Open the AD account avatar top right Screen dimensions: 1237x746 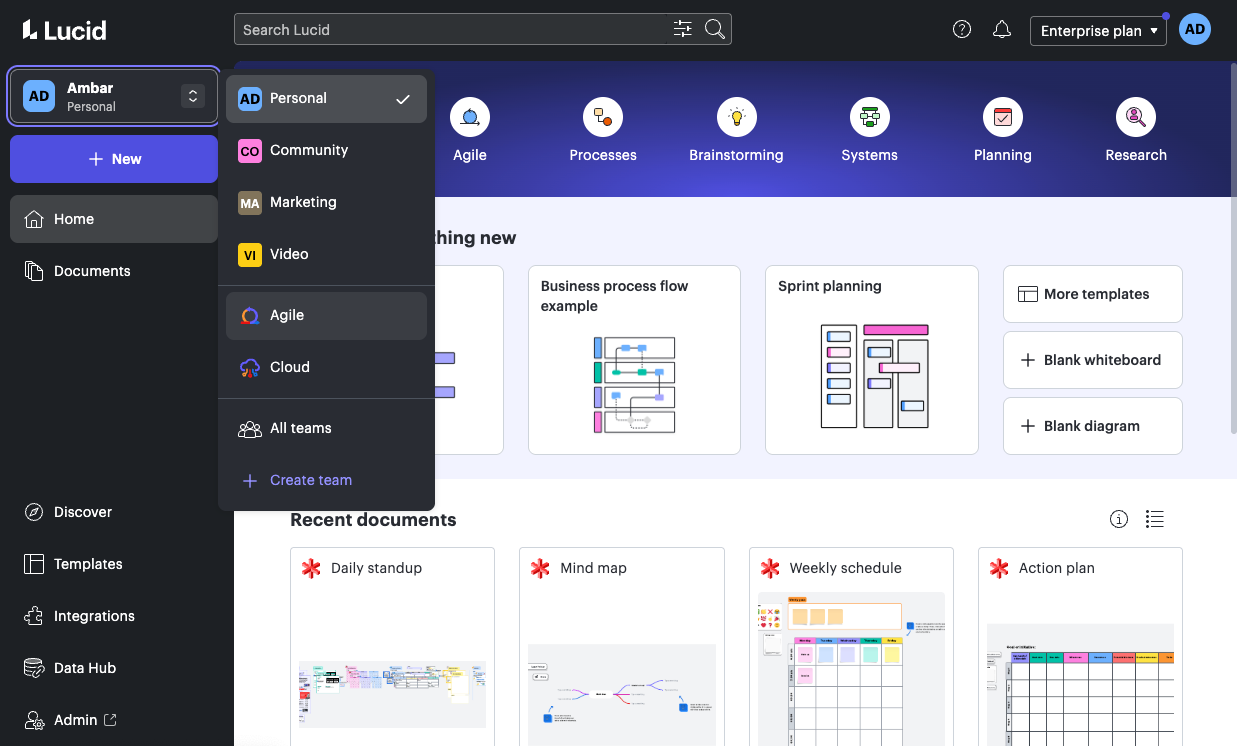pyautogui.click(x=1195, y=29)
